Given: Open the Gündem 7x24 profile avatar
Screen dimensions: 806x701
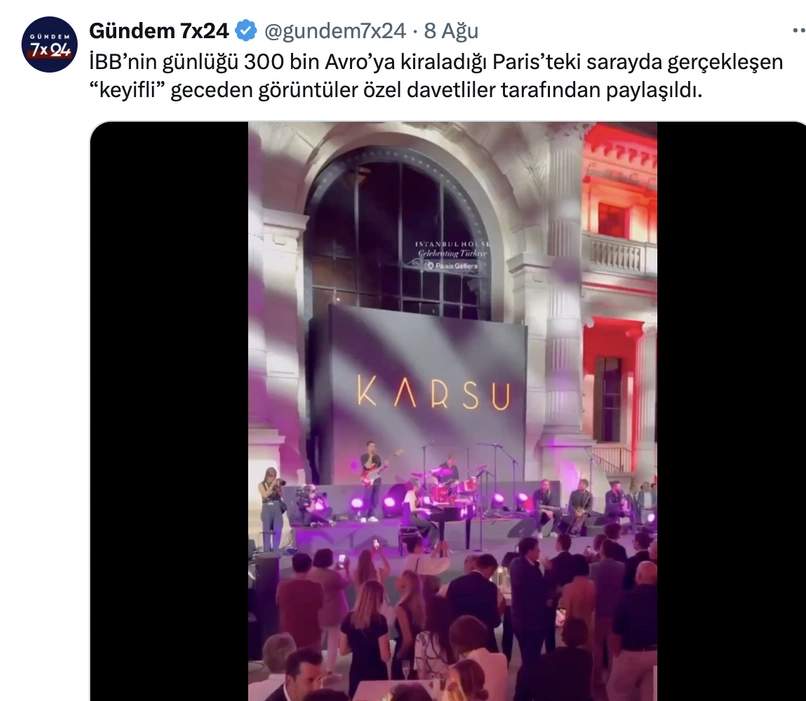Looking at the screenshot, I should pyautogui.click(x=49, y=44).
